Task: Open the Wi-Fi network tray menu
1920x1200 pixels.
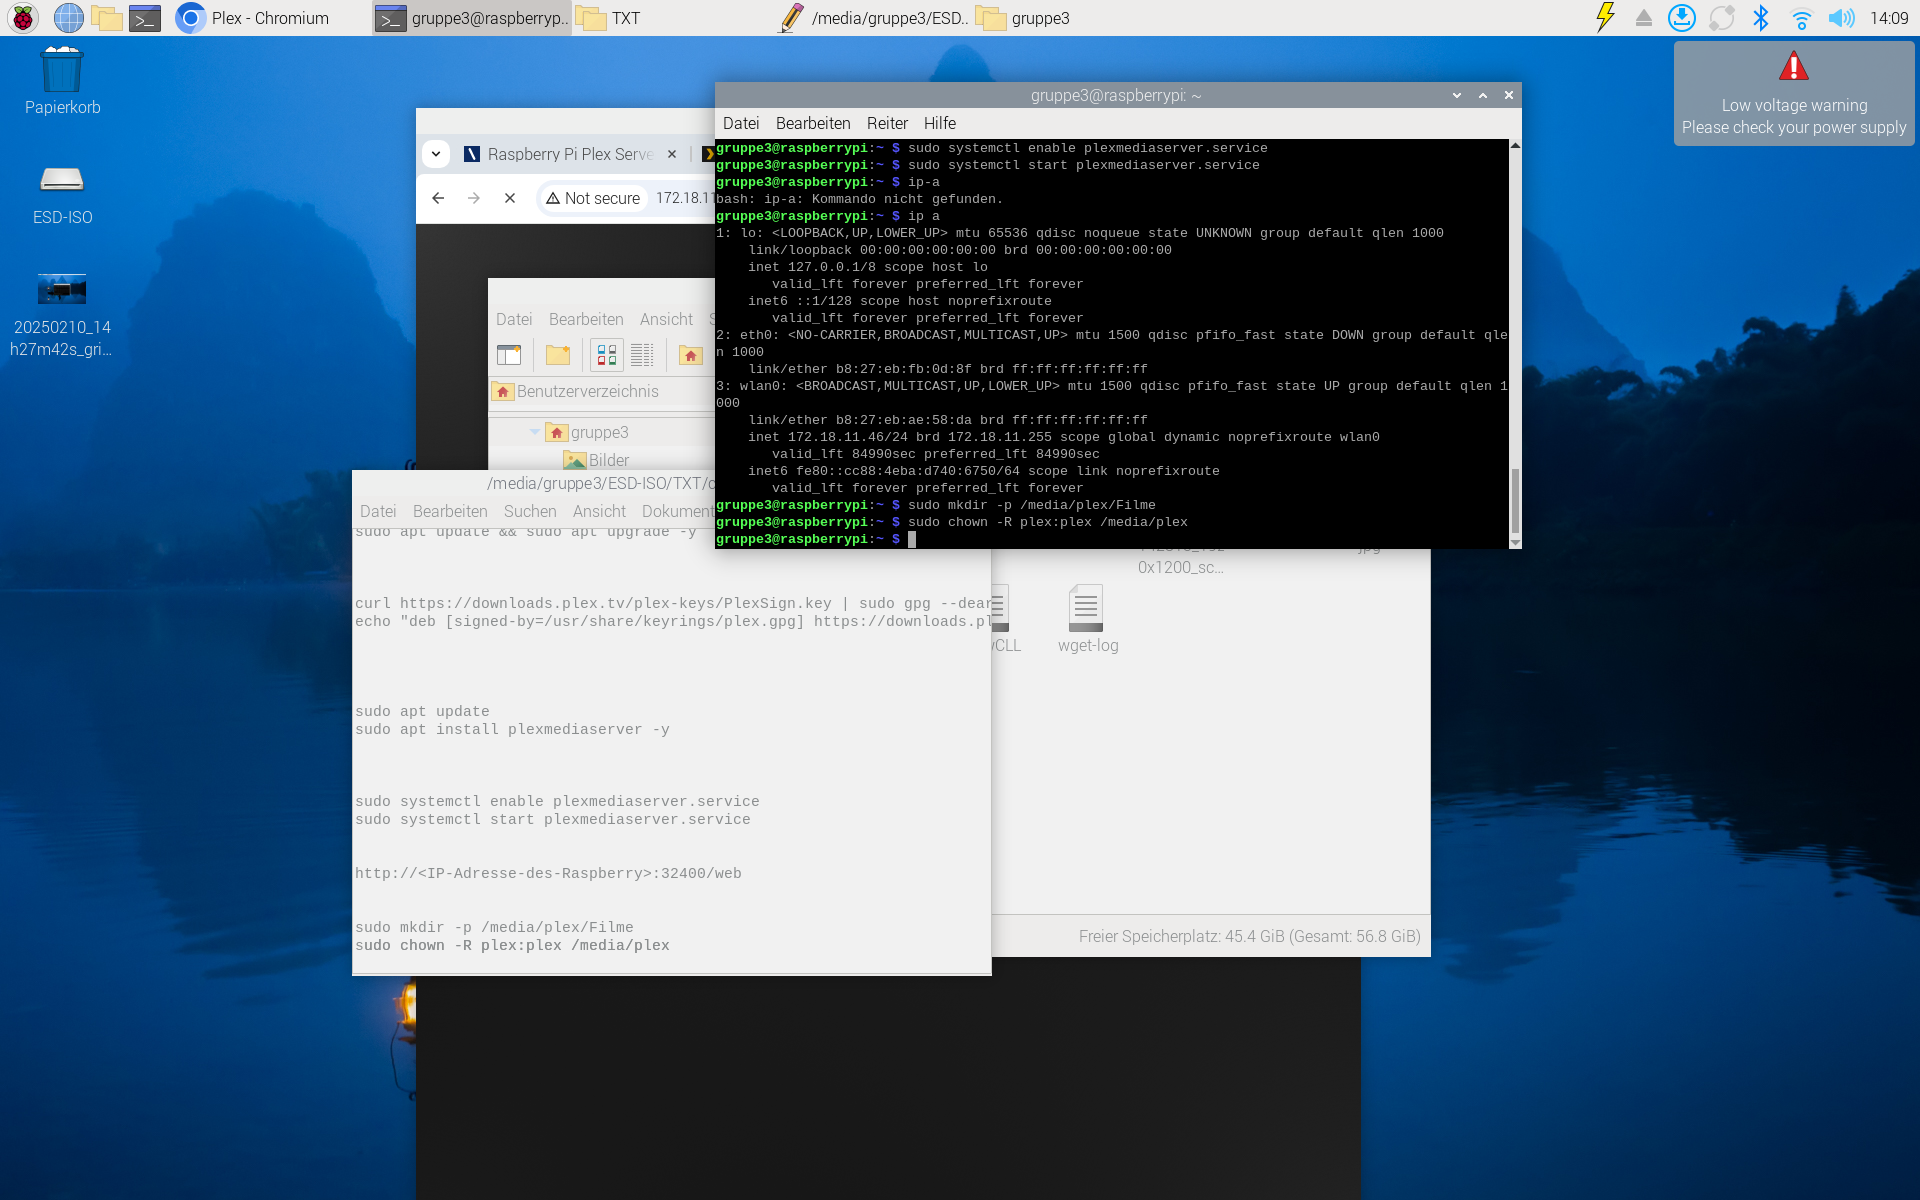Action: (x=1801, y=18)
